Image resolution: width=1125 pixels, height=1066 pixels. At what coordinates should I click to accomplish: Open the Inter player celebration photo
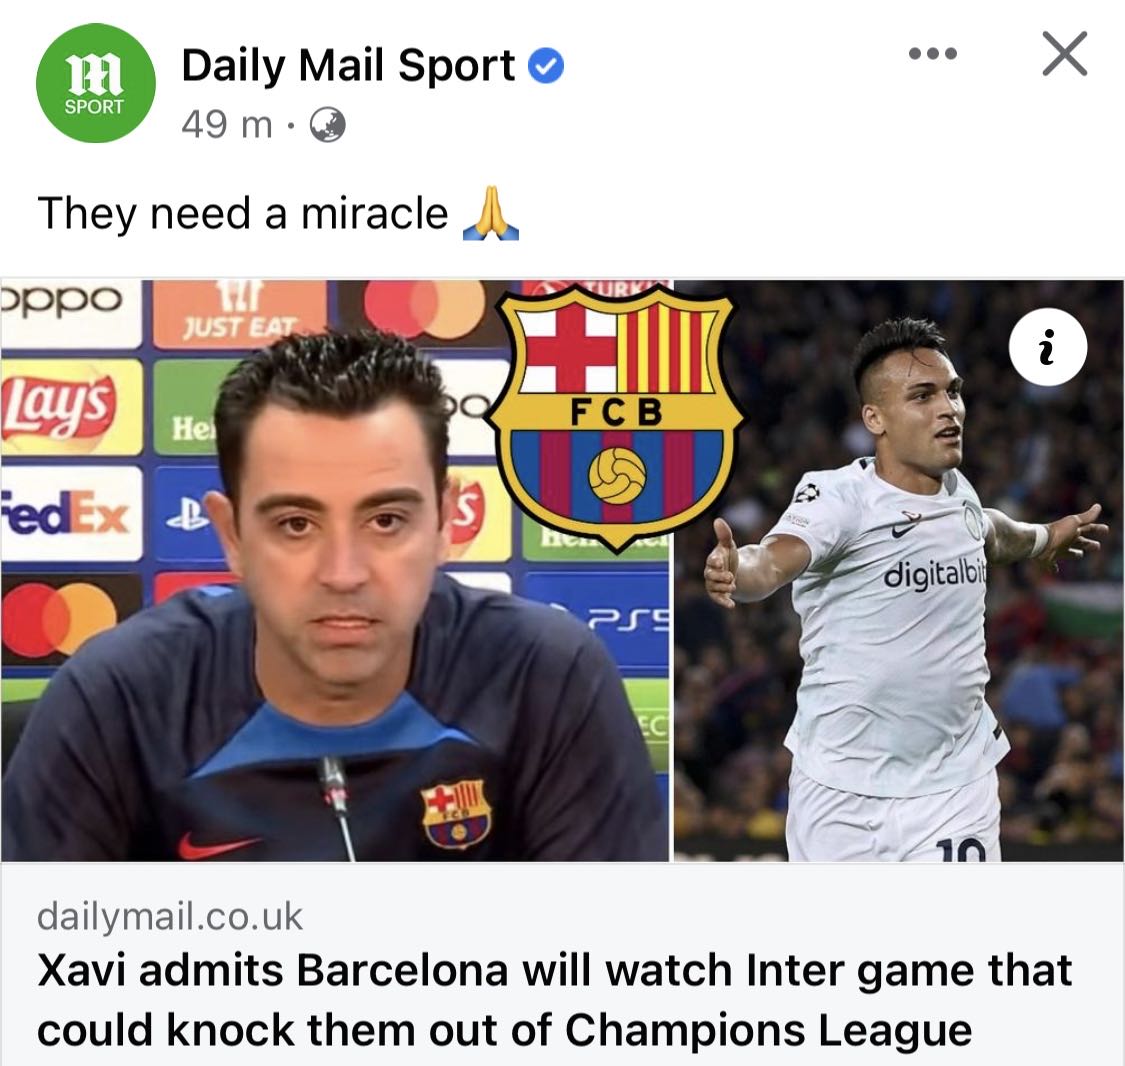(x=899, y=571)
